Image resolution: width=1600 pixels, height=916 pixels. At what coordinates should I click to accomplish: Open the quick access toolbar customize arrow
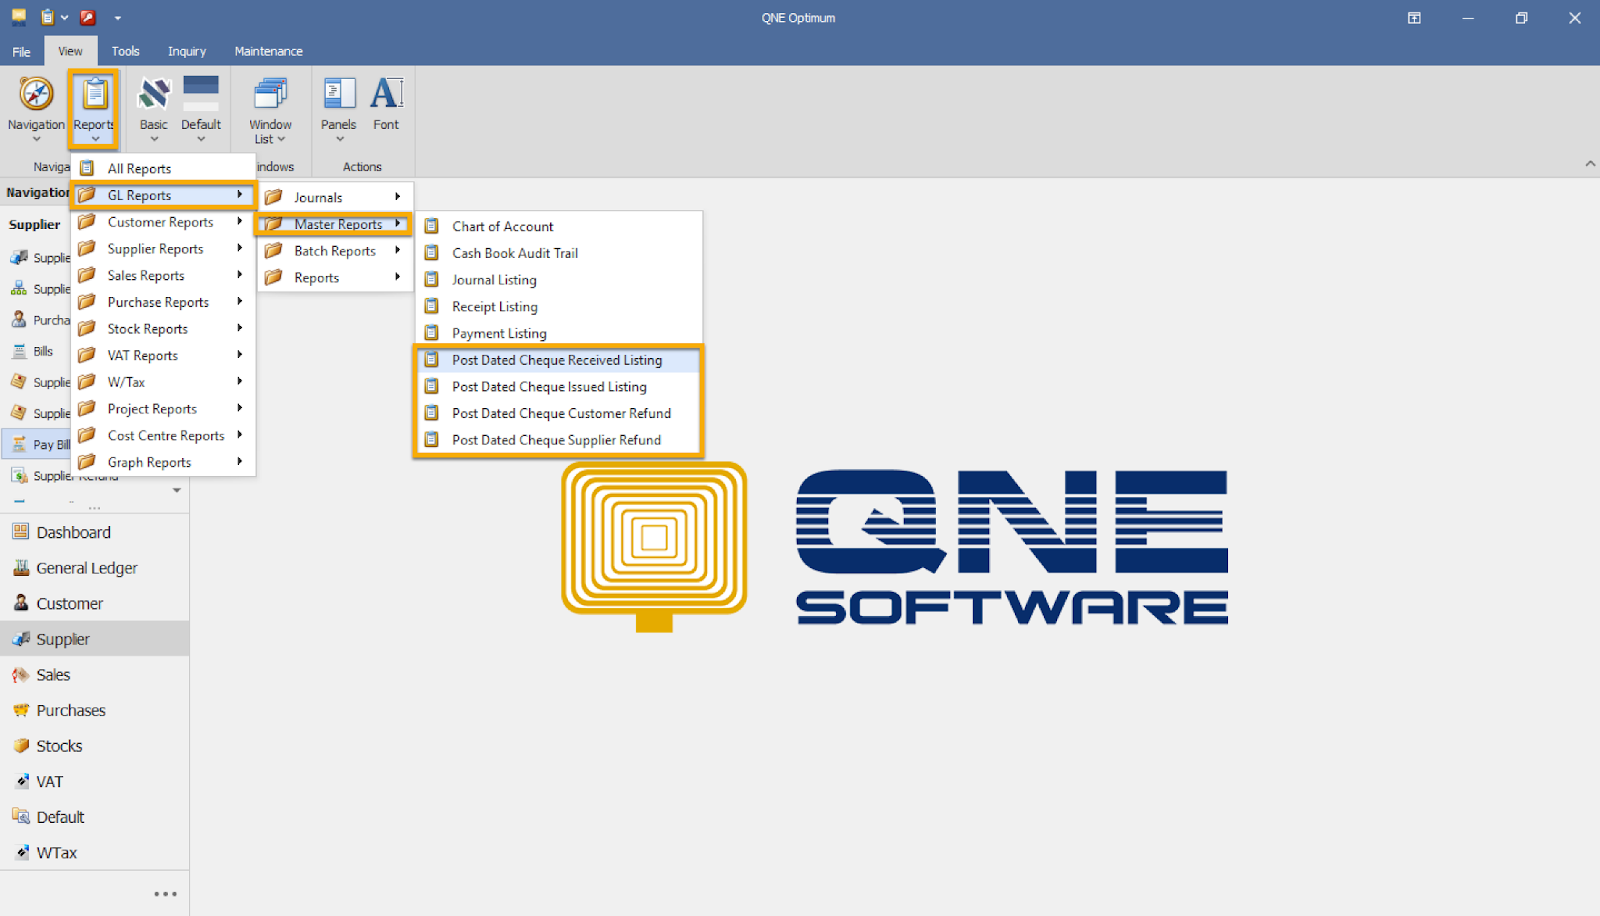coord(117,18)
